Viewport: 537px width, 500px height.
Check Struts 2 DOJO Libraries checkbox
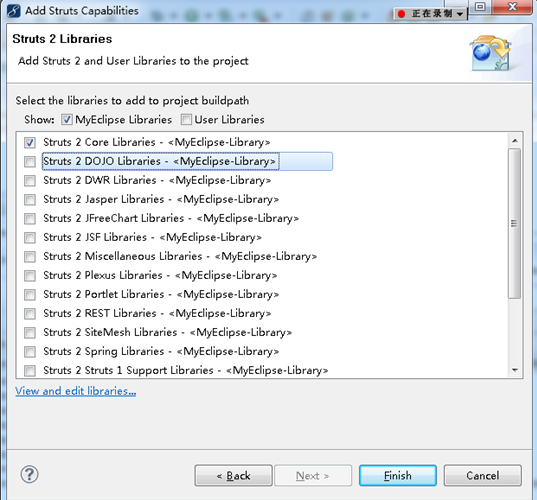(30, 161)
